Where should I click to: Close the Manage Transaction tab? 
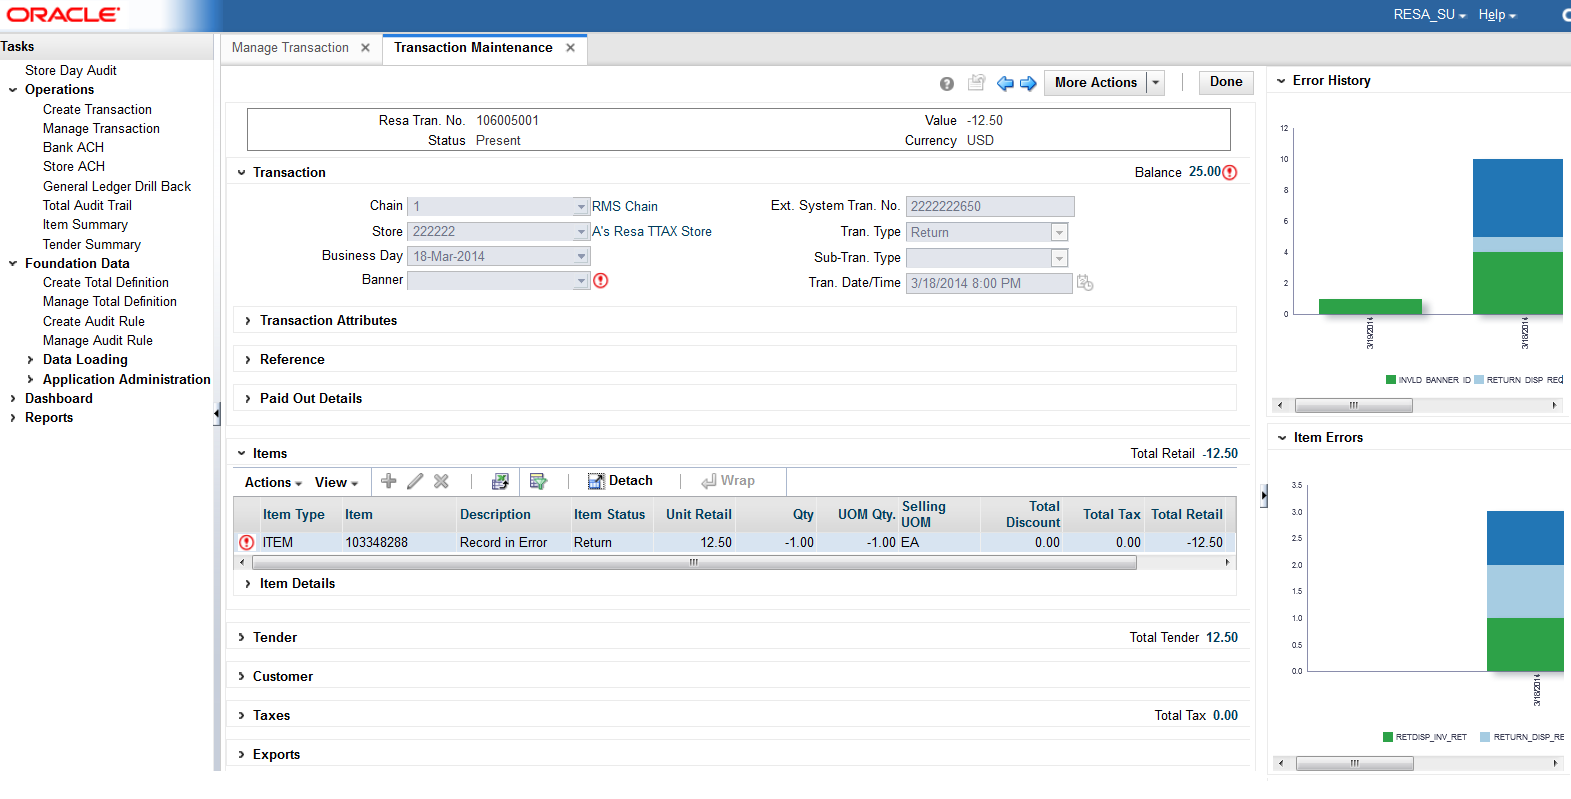pos(365,48)
